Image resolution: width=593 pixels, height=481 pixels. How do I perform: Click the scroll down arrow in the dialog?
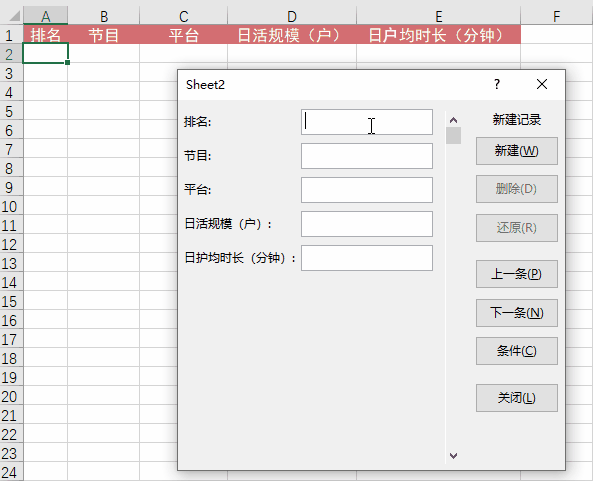pos(453,456)
